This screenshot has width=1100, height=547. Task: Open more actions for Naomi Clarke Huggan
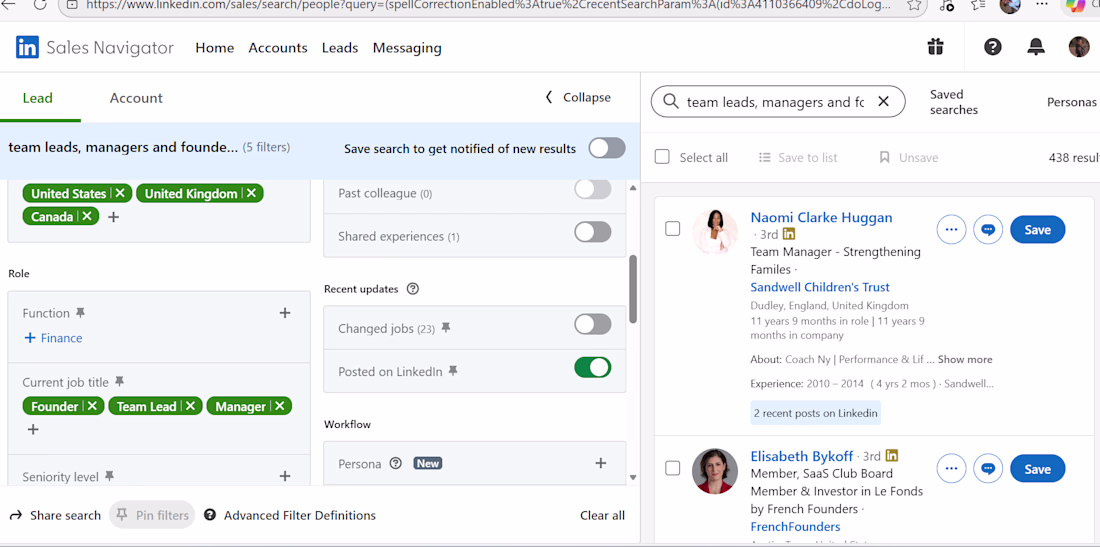[x=951, y=229]
